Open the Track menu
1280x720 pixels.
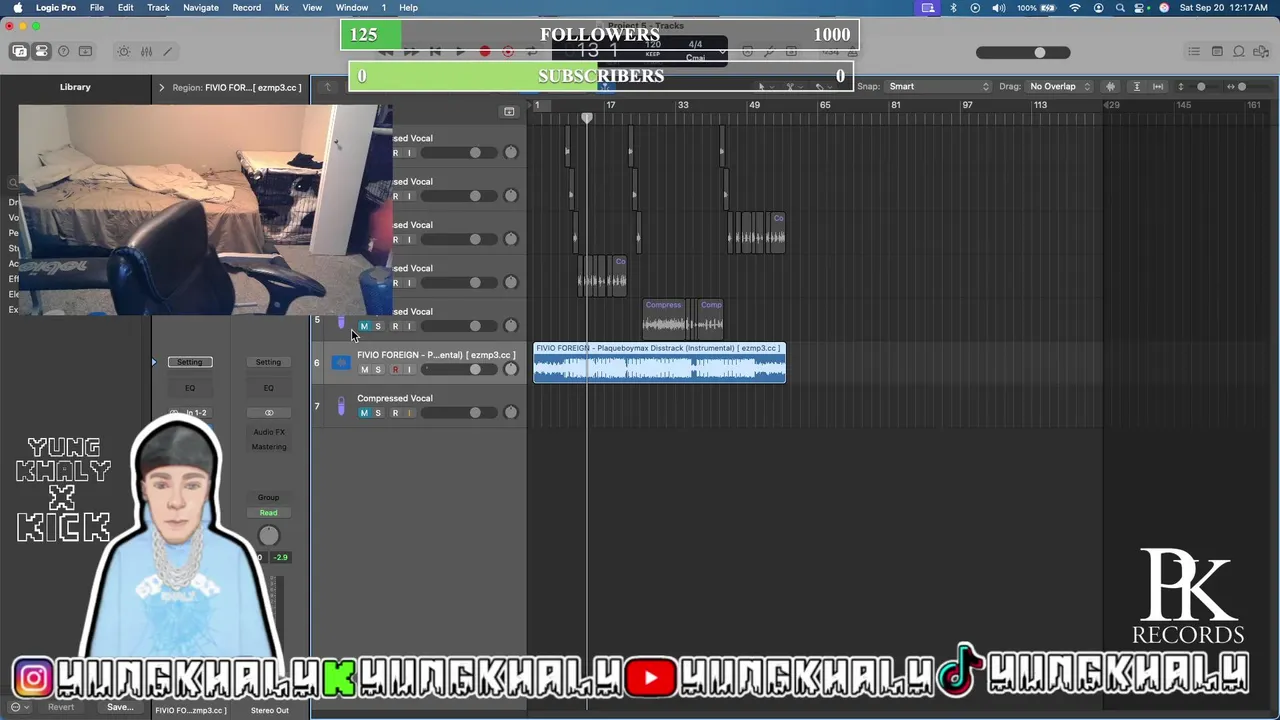158,7
